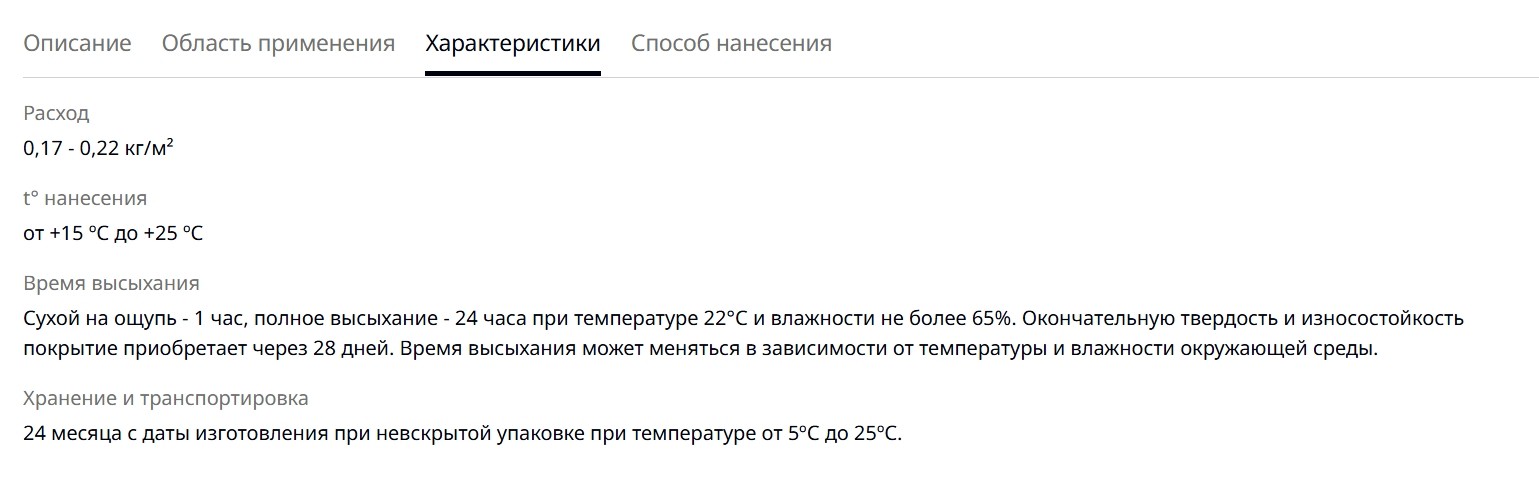Viewport: 1539px width, 489px height.
Task: Click the от +15 °C до +25 °C value
Action: (x=113, y=233)
